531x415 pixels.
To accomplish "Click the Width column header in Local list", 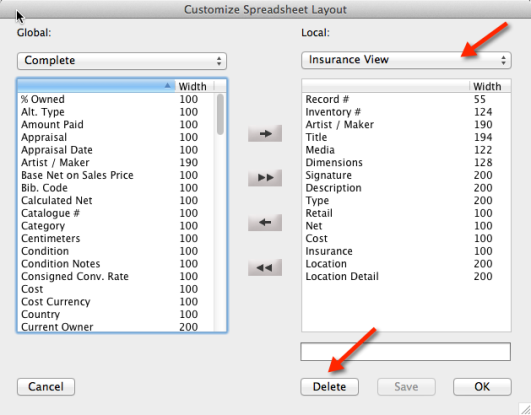I will [x=487, y=86].
